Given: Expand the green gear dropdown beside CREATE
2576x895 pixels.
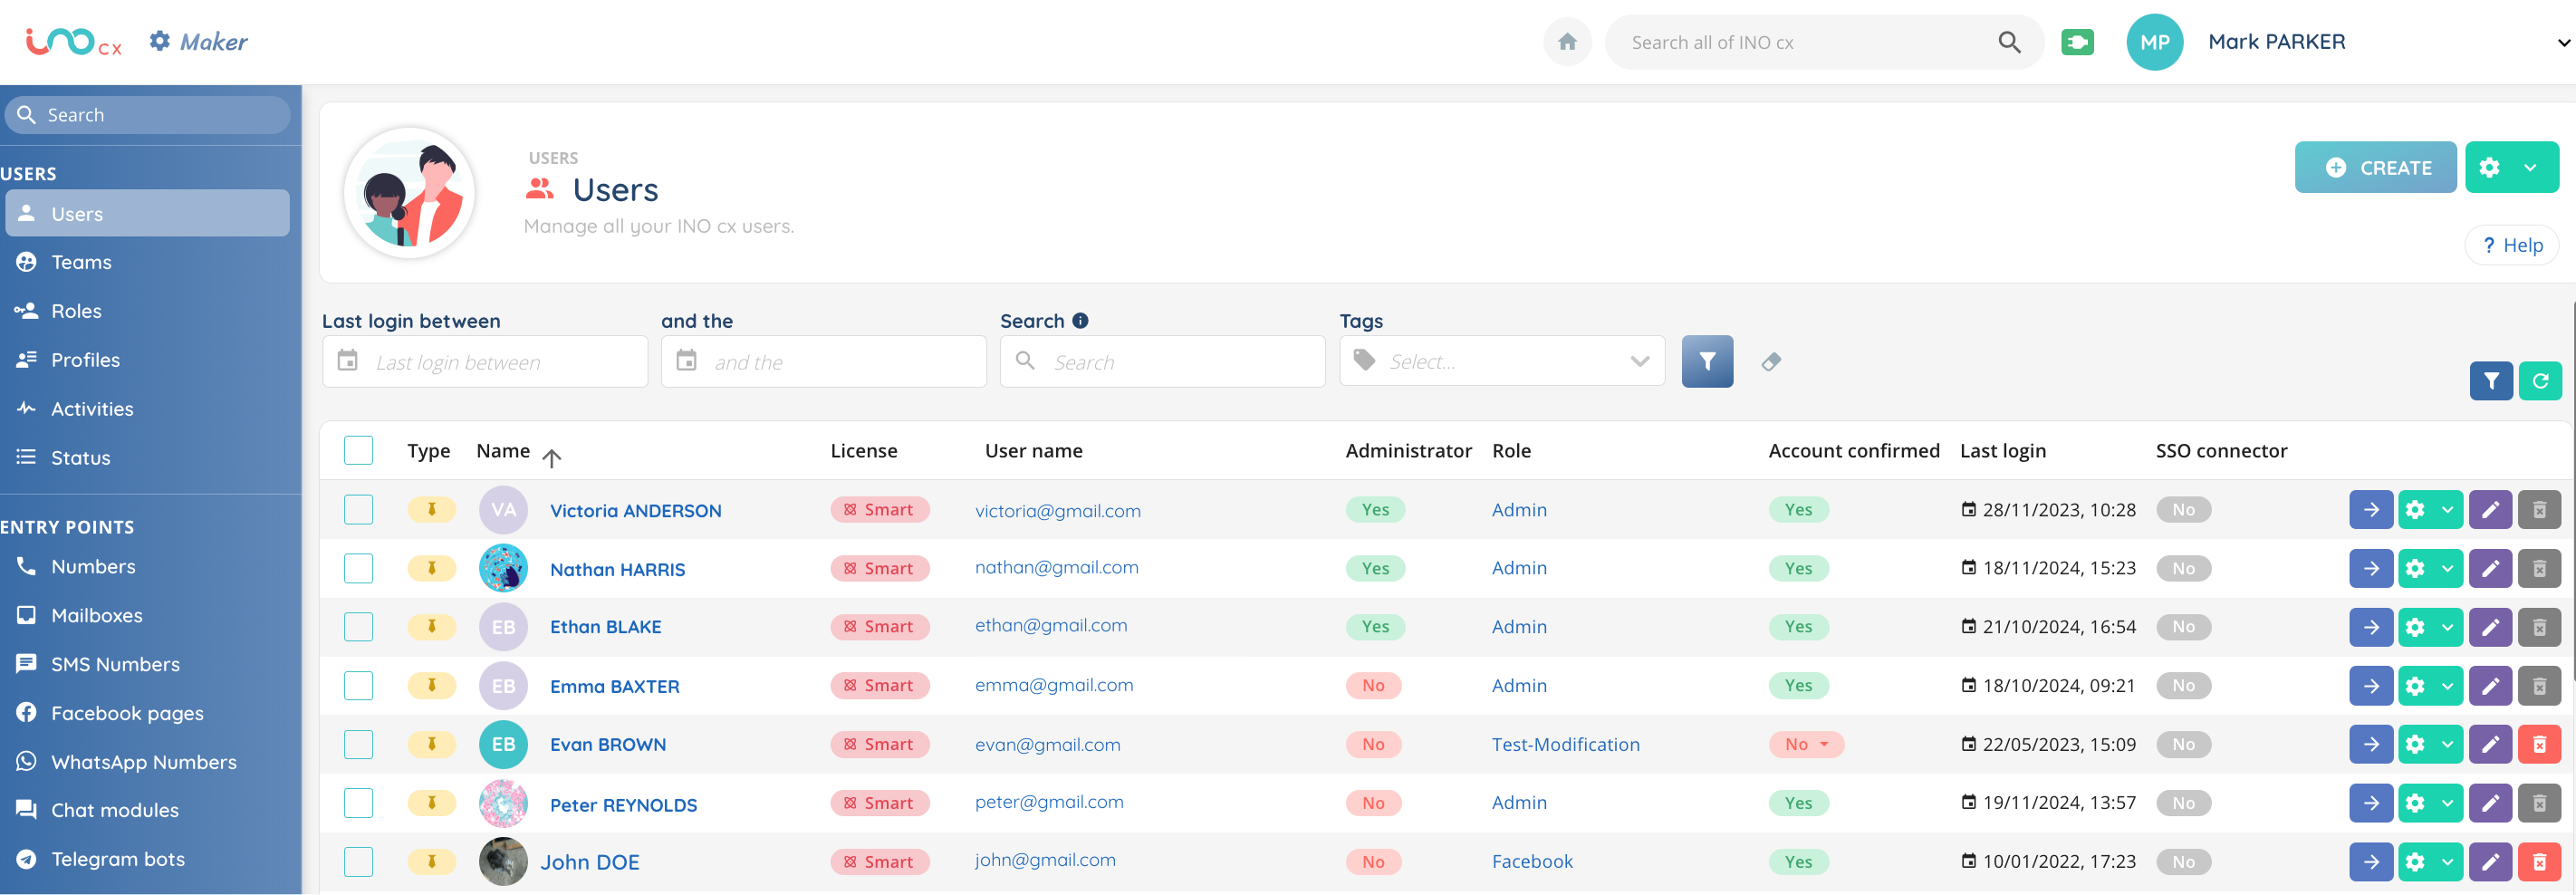Looking at the screenshot, I should 2529,168.
